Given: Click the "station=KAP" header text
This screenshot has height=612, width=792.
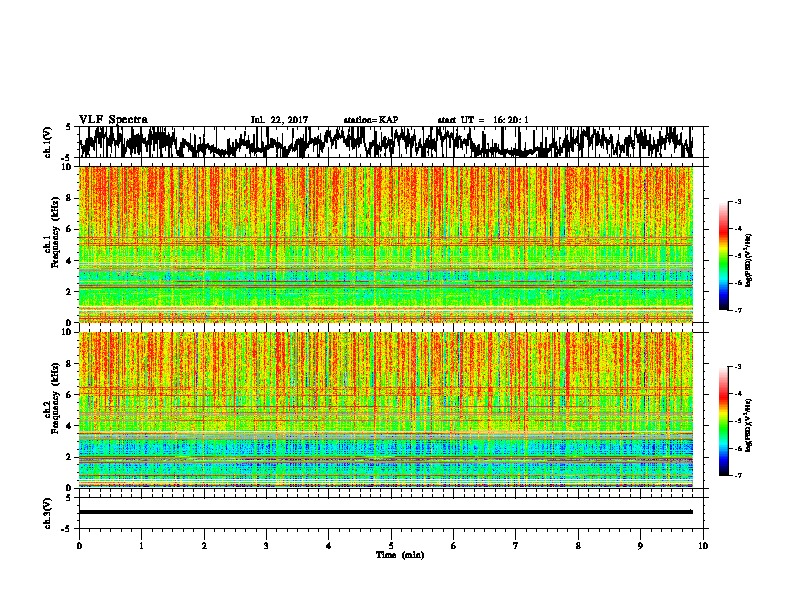Looking at the screenshot, I should click(371, 120).
